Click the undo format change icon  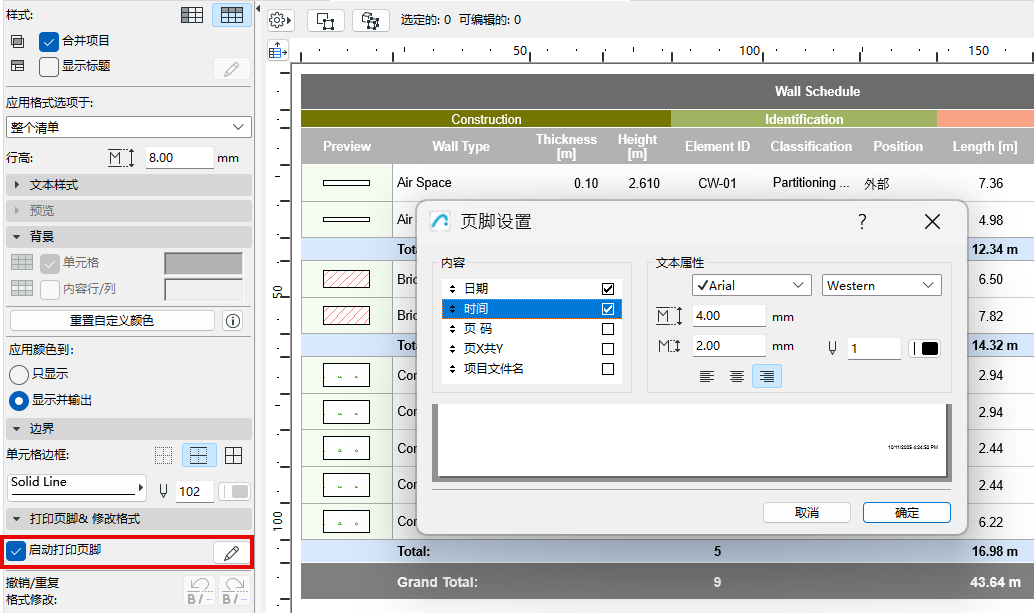[200, 591]
